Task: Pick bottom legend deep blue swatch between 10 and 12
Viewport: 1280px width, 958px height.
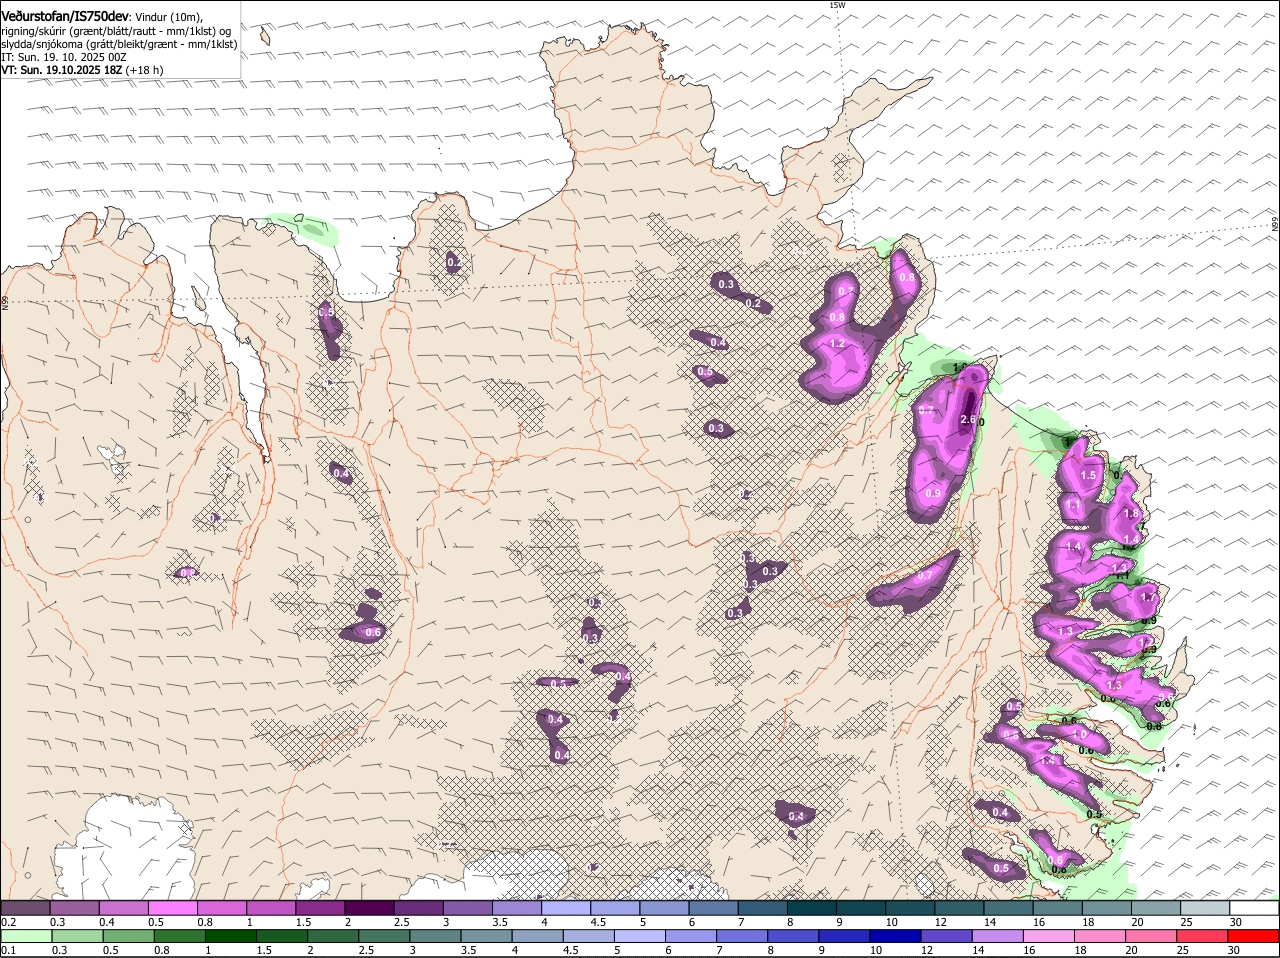Action: coord(897,936)
